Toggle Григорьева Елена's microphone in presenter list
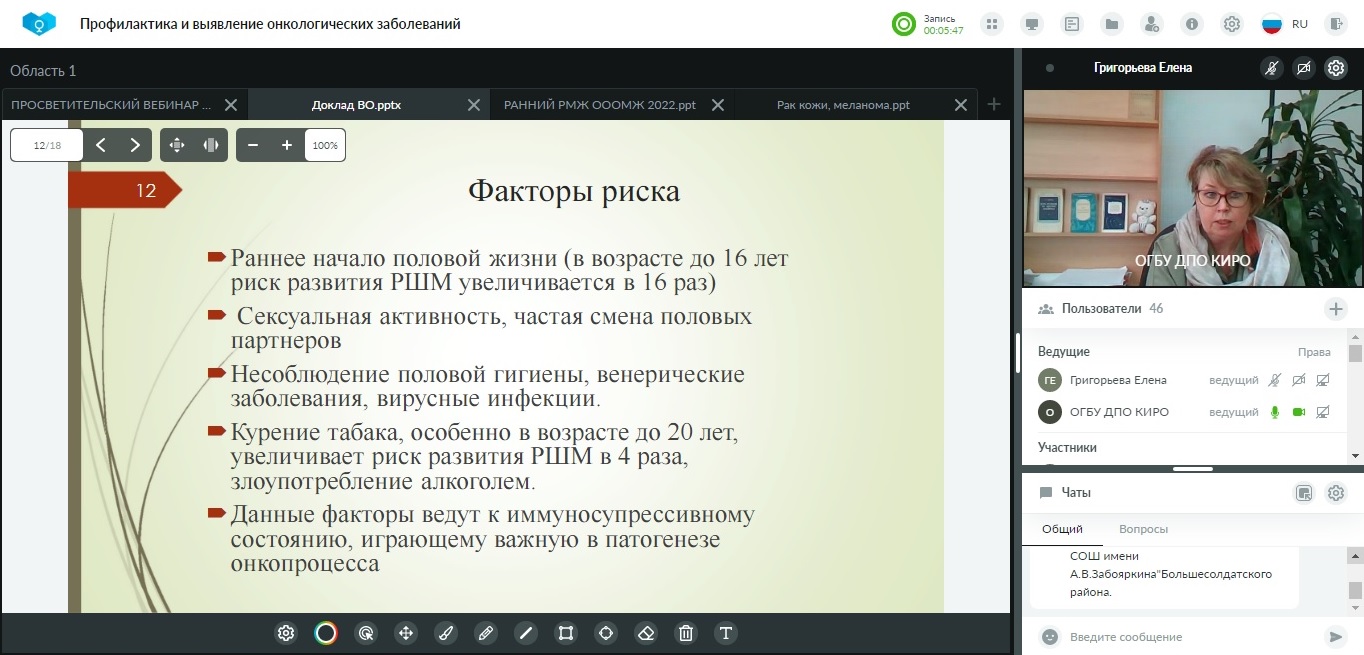This screenshot has width=1364, height=655. pos(1274,380)
